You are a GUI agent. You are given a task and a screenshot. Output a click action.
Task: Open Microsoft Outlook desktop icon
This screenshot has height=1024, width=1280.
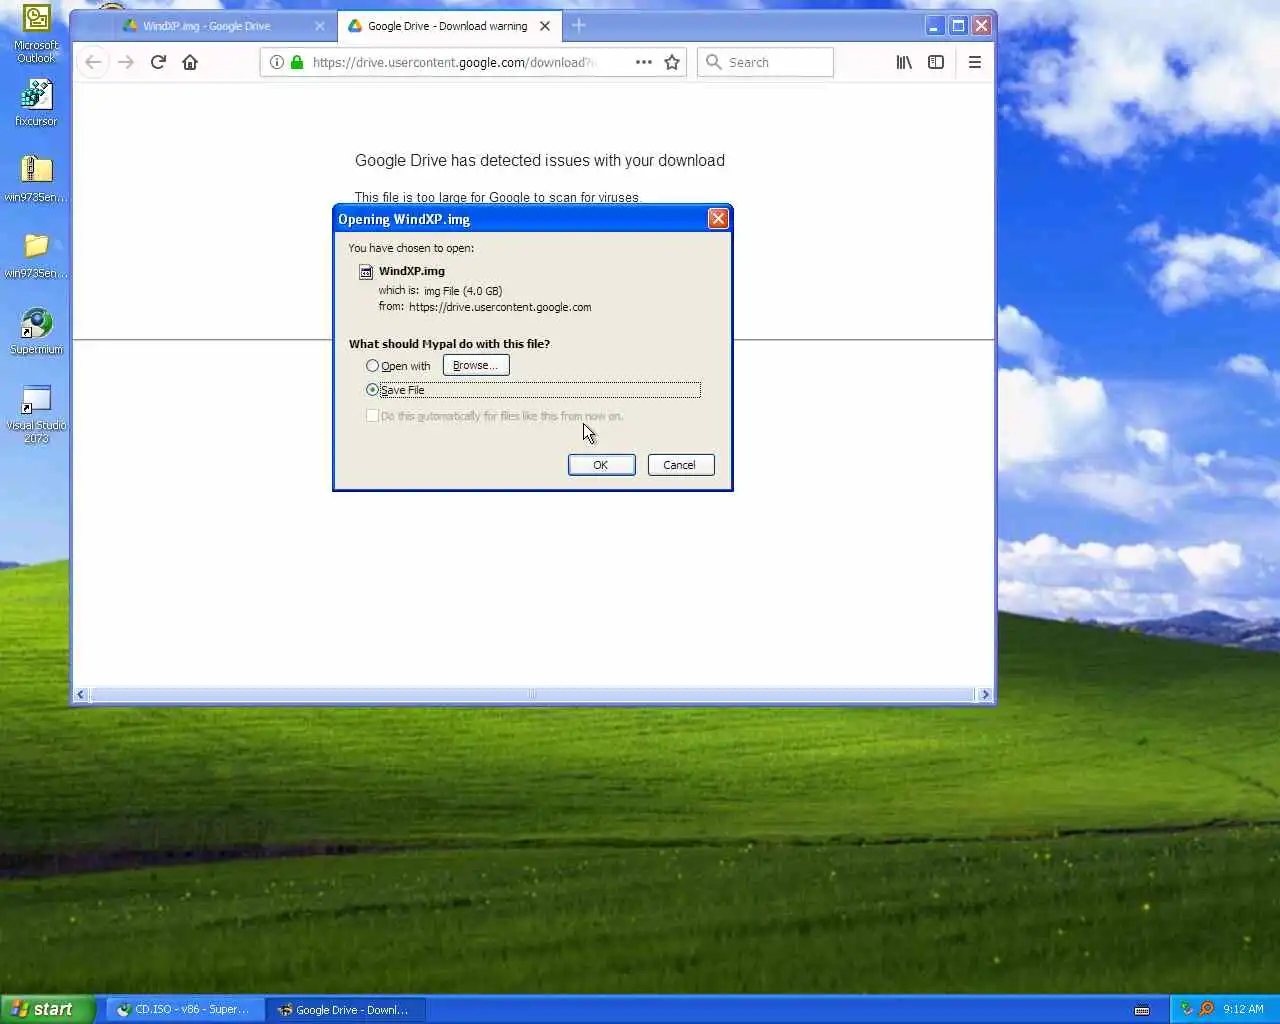(x=36, y=34)
